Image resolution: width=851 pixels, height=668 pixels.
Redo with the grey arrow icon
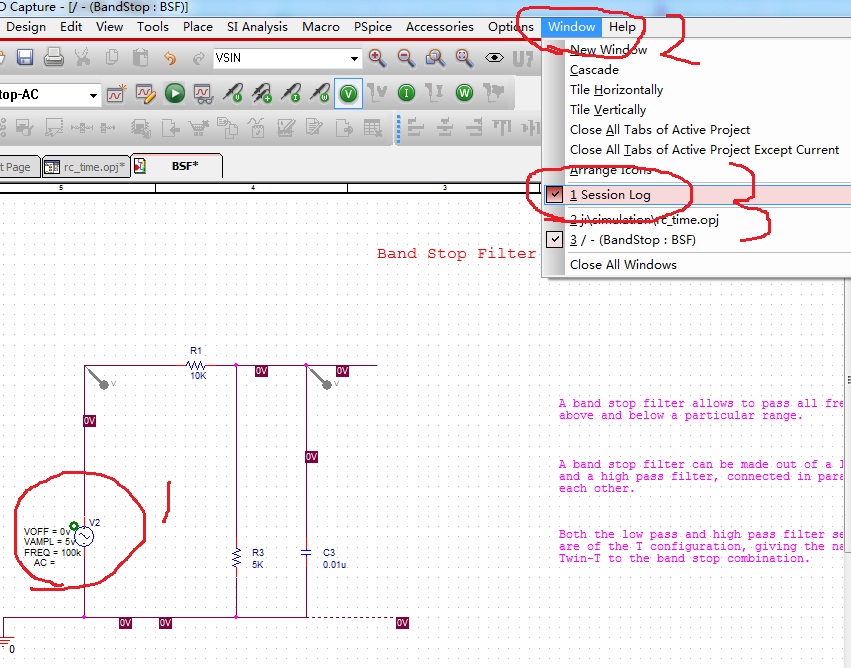tap(199, 58)
